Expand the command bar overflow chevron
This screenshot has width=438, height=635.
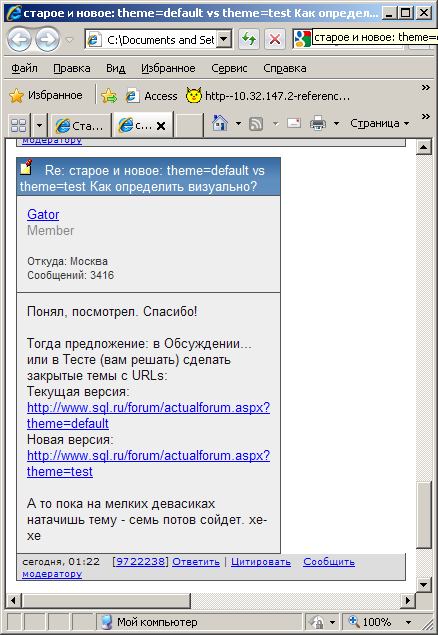pyautogui.click(x=425, y=116)
